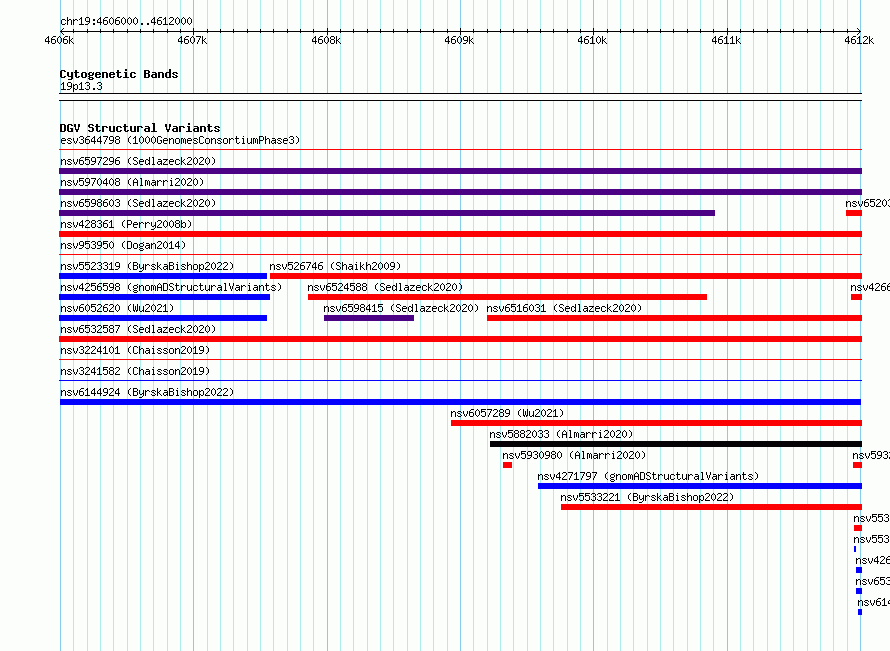Select the purple bar under nsv5970408
890x651 pixels.
(460, 192)
